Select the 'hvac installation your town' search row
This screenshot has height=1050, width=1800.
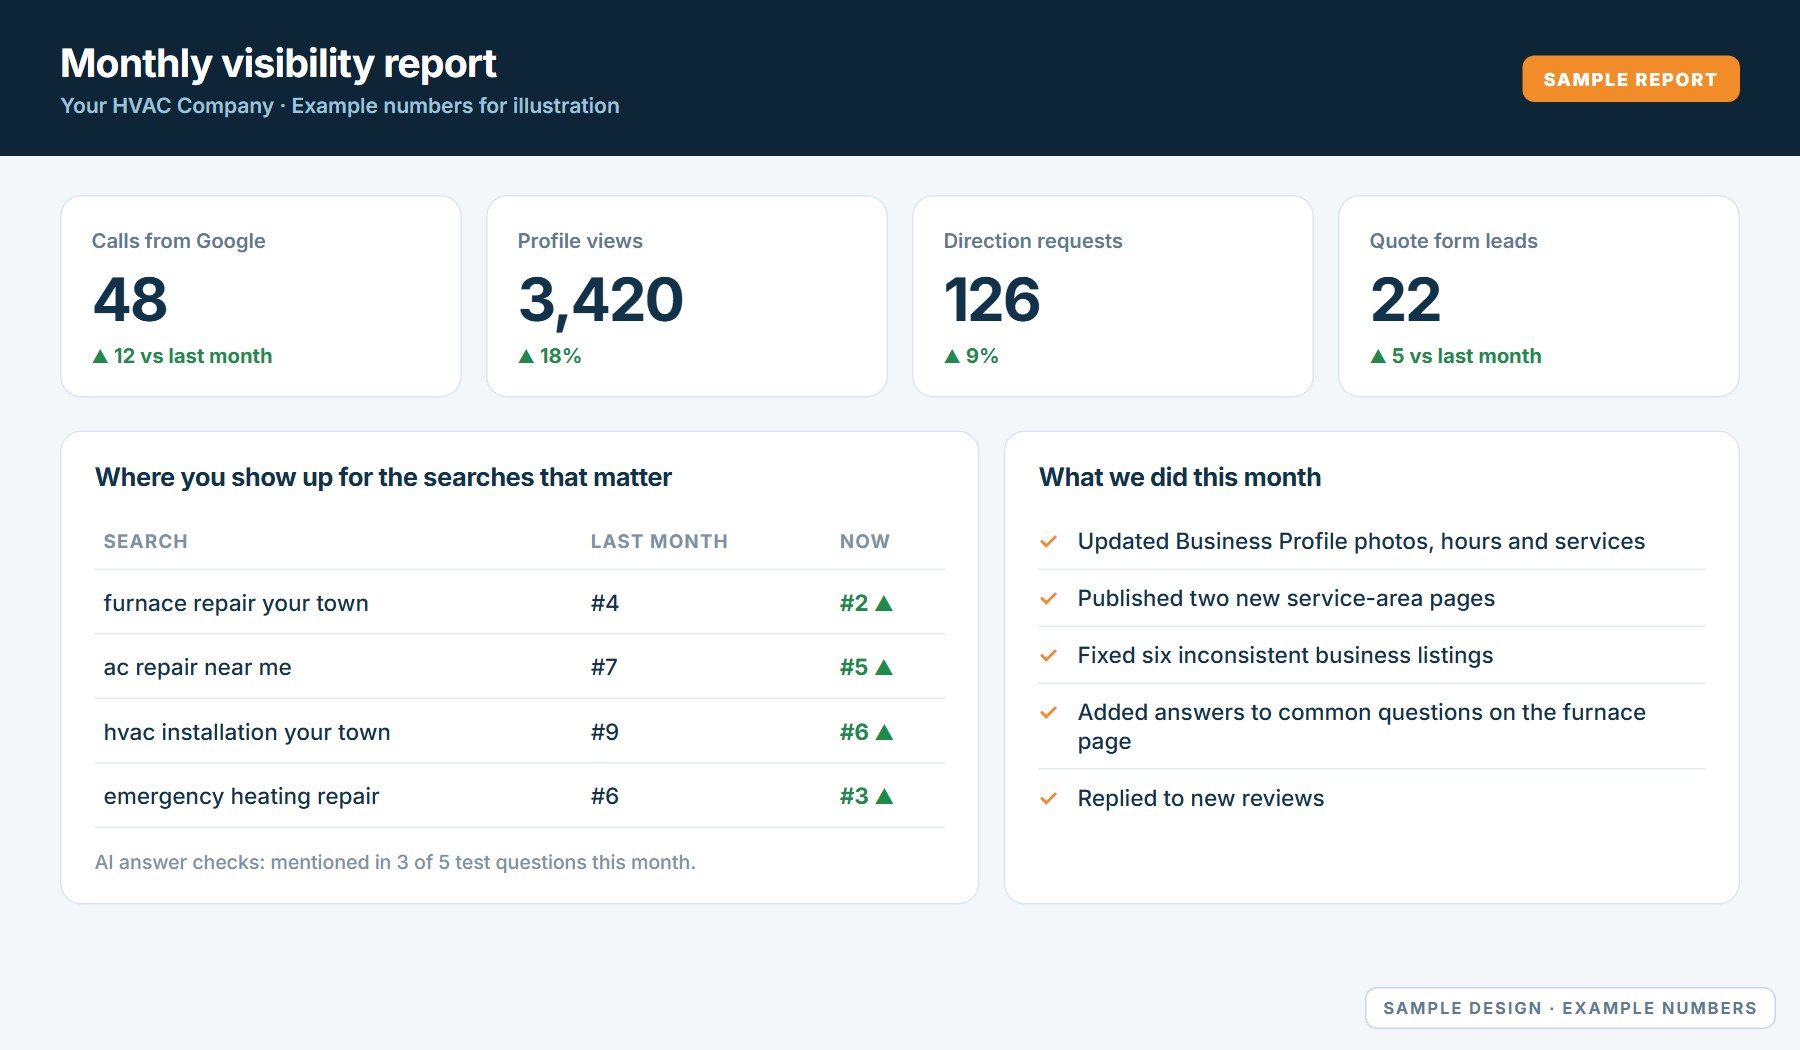[x=519, y=732]
